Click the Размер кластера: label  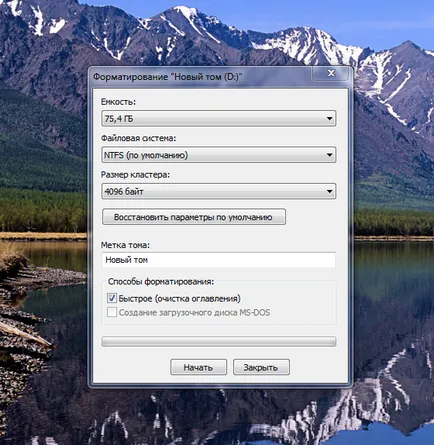[135, 175]
